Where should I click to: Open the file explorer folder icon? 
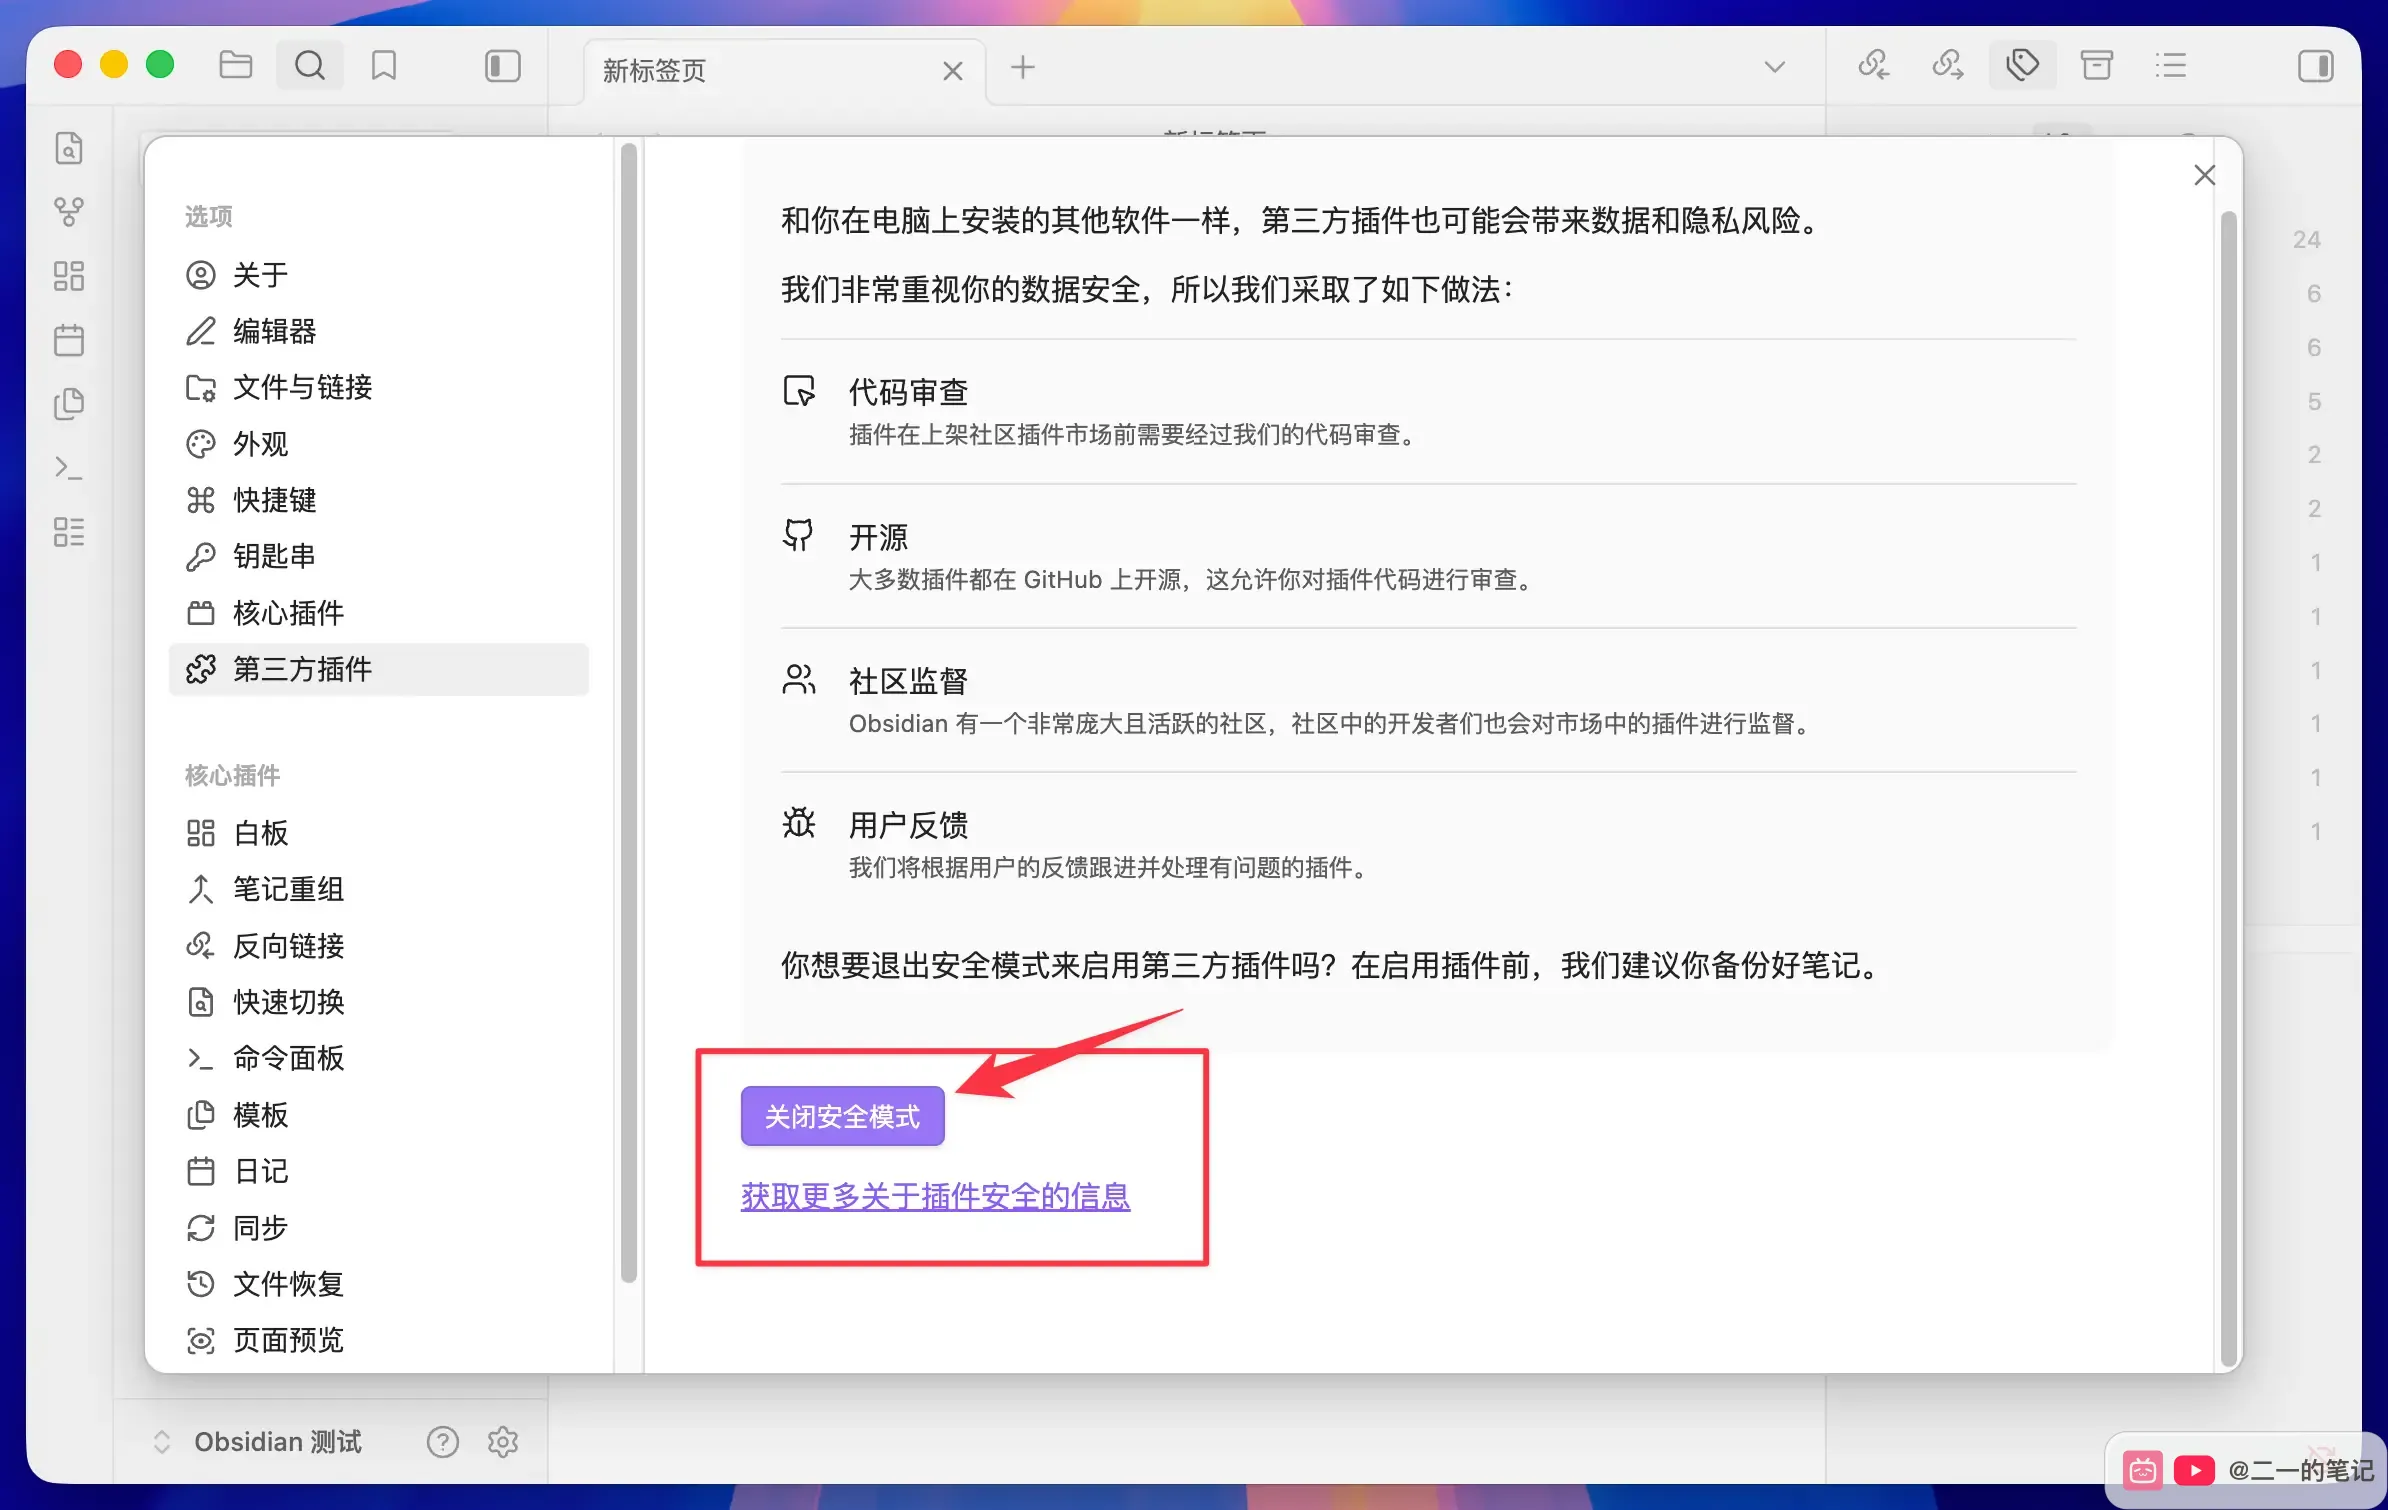pyautogui.click(x=236, y=66)
